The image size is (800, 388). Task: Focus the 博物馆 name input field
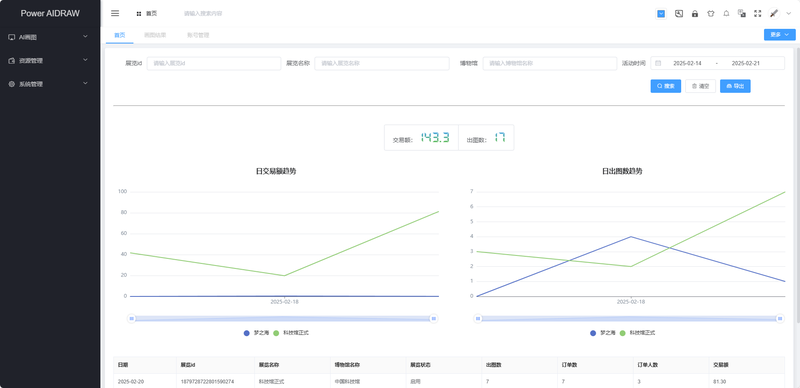point(549,63)
